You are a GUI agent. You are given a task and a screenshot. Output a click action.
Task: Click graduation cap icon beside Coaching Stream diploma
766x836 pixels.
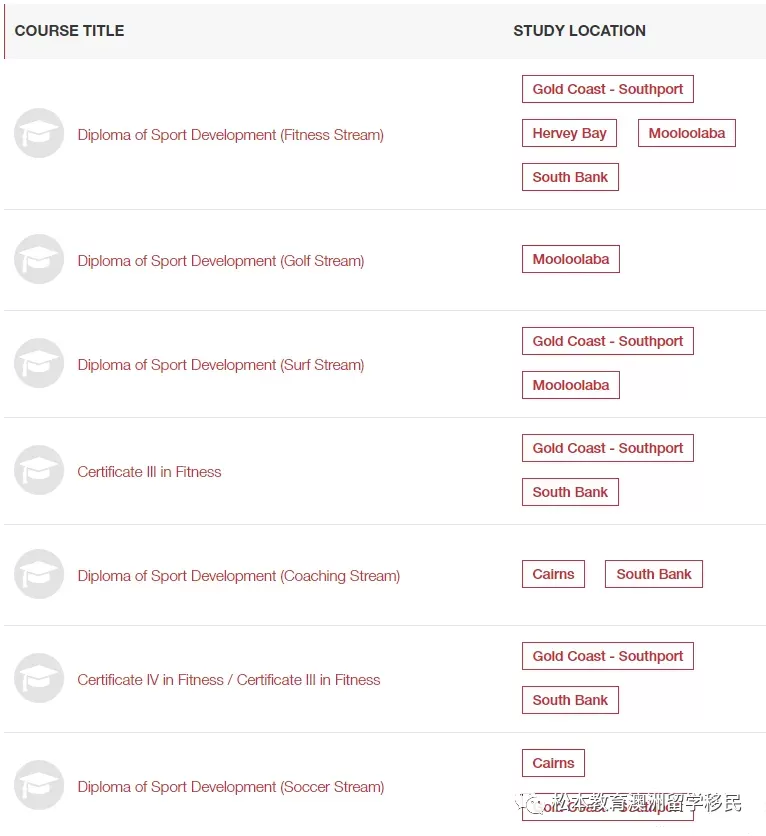(39, 574)
